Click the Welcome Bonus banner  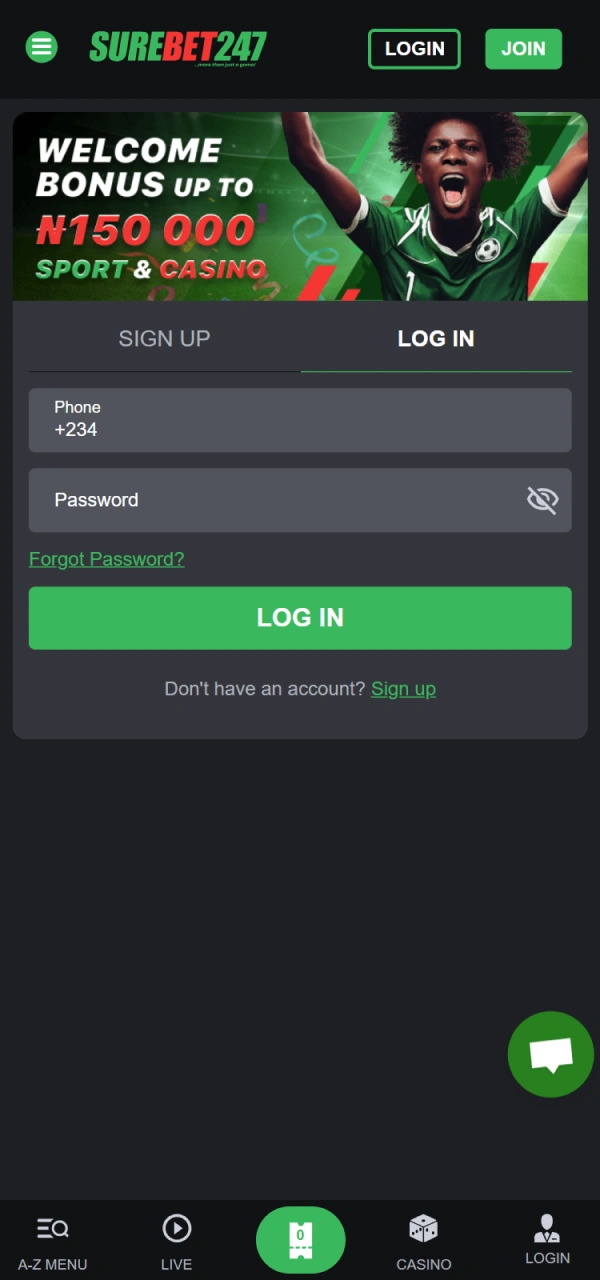click(300, 207)
